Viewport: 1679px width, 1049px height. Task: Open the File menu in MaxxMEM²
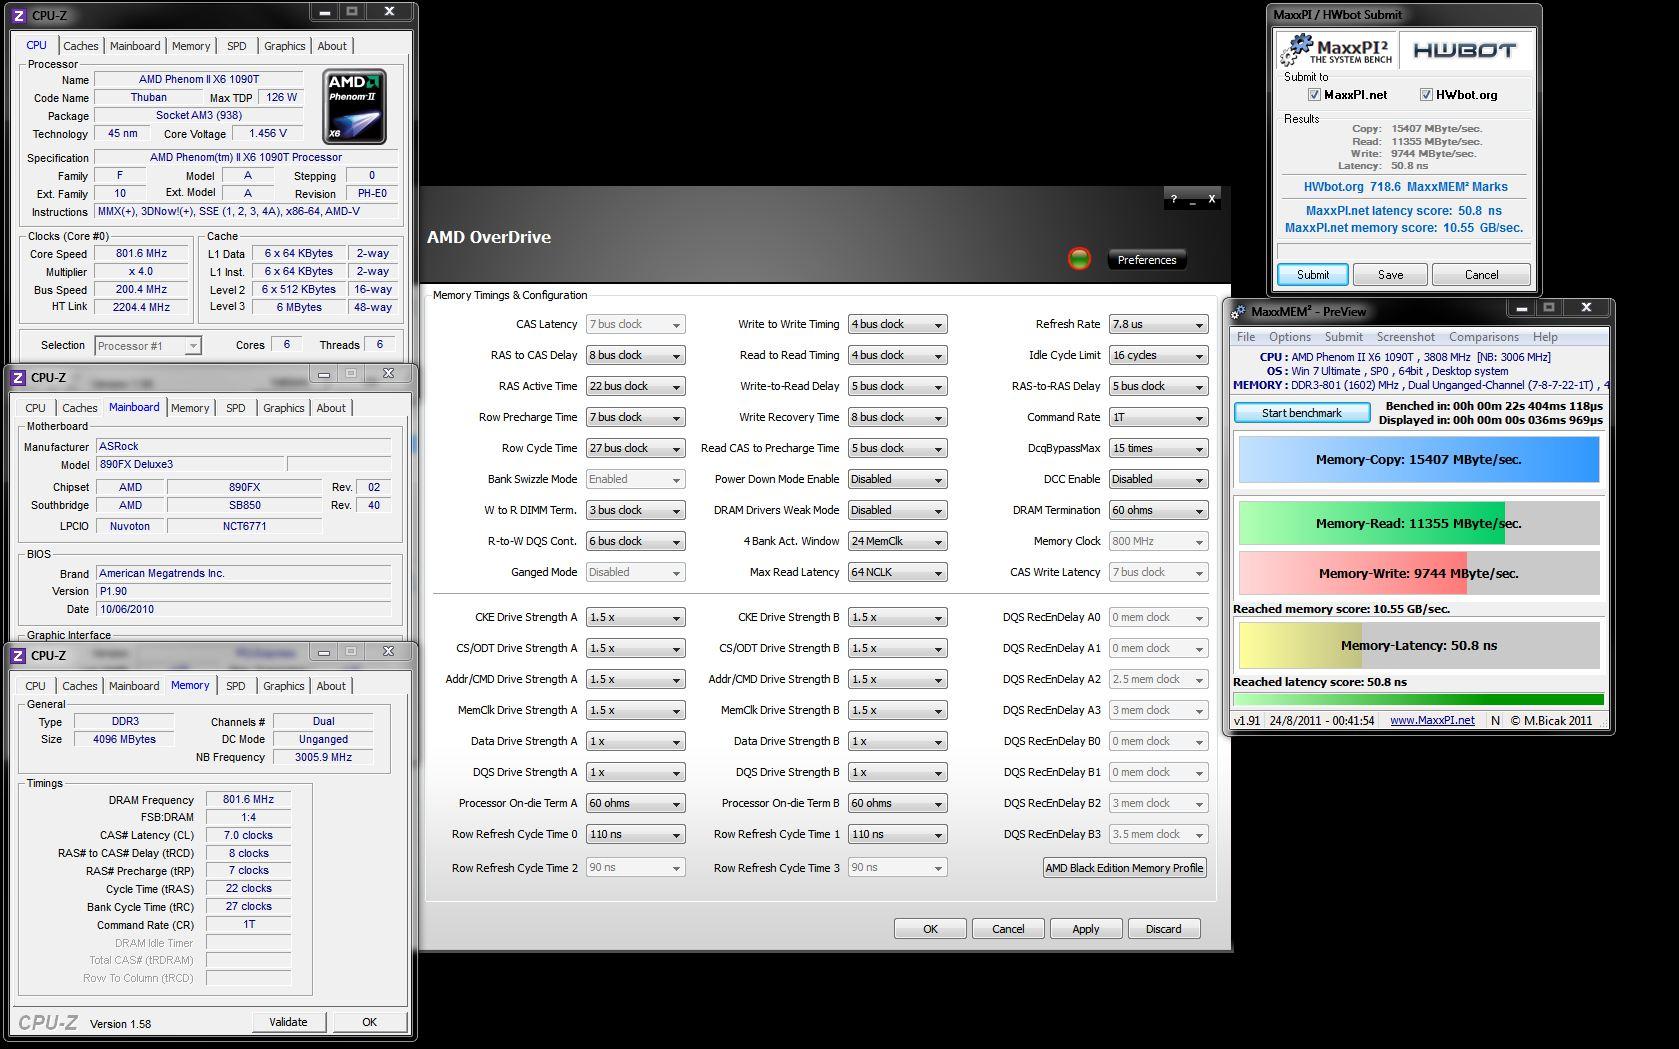[1246, 337]
